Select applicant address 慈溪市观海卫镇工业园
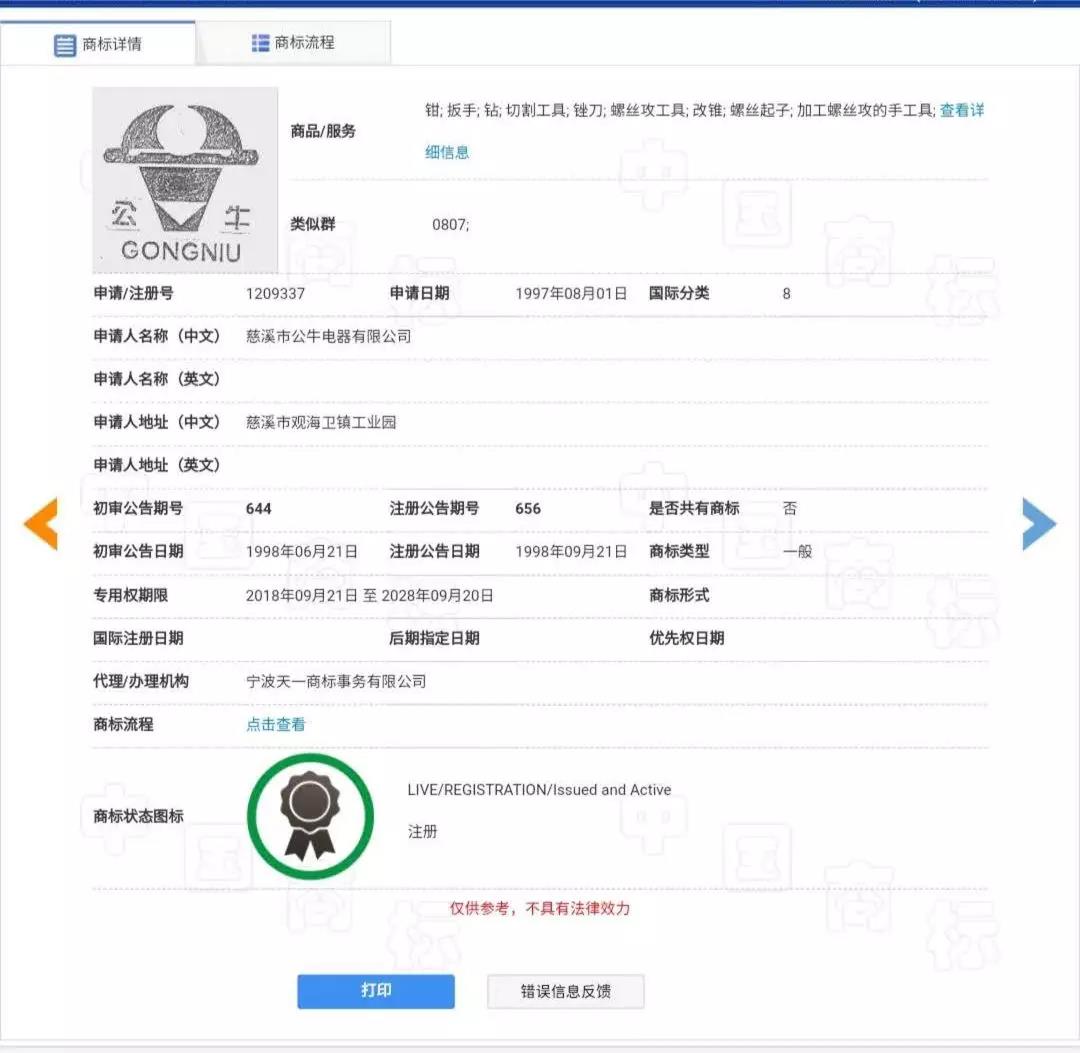Screen dimensions: 1080x1053 [321, 422]
